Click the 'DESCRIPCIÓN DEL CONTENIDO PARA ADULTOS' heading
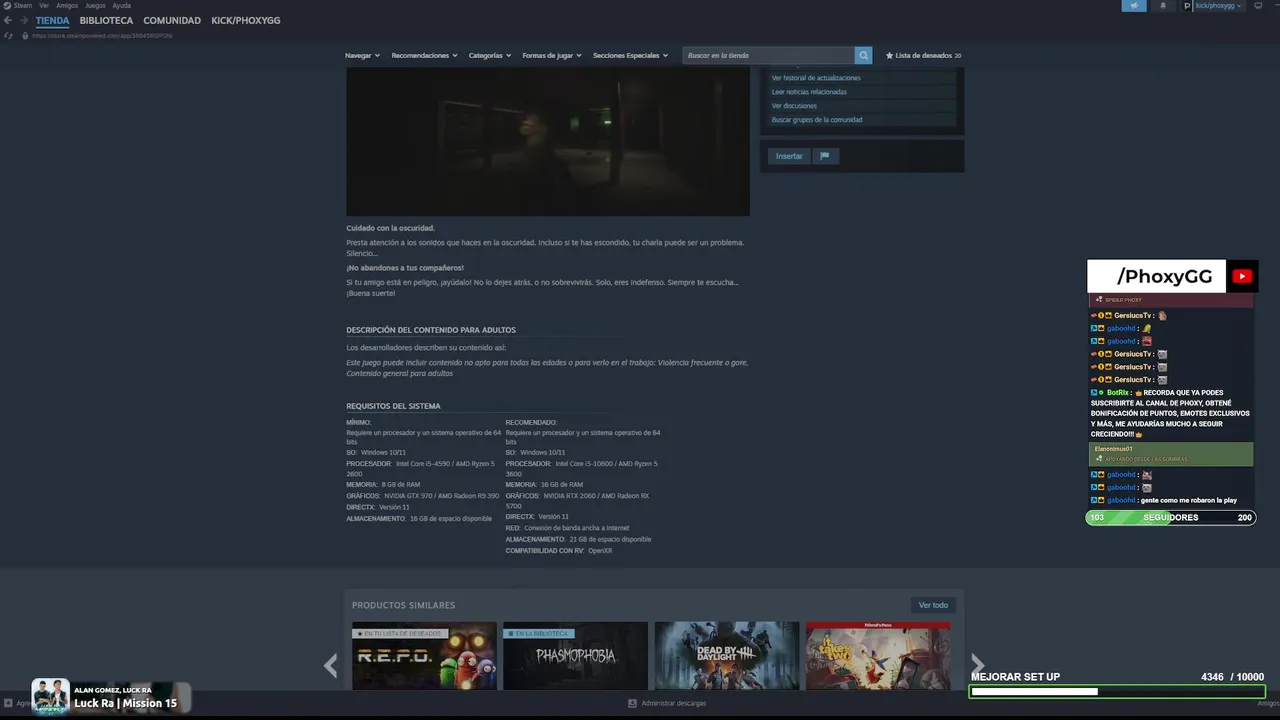The image size is (1280, 720). point(431,330)
